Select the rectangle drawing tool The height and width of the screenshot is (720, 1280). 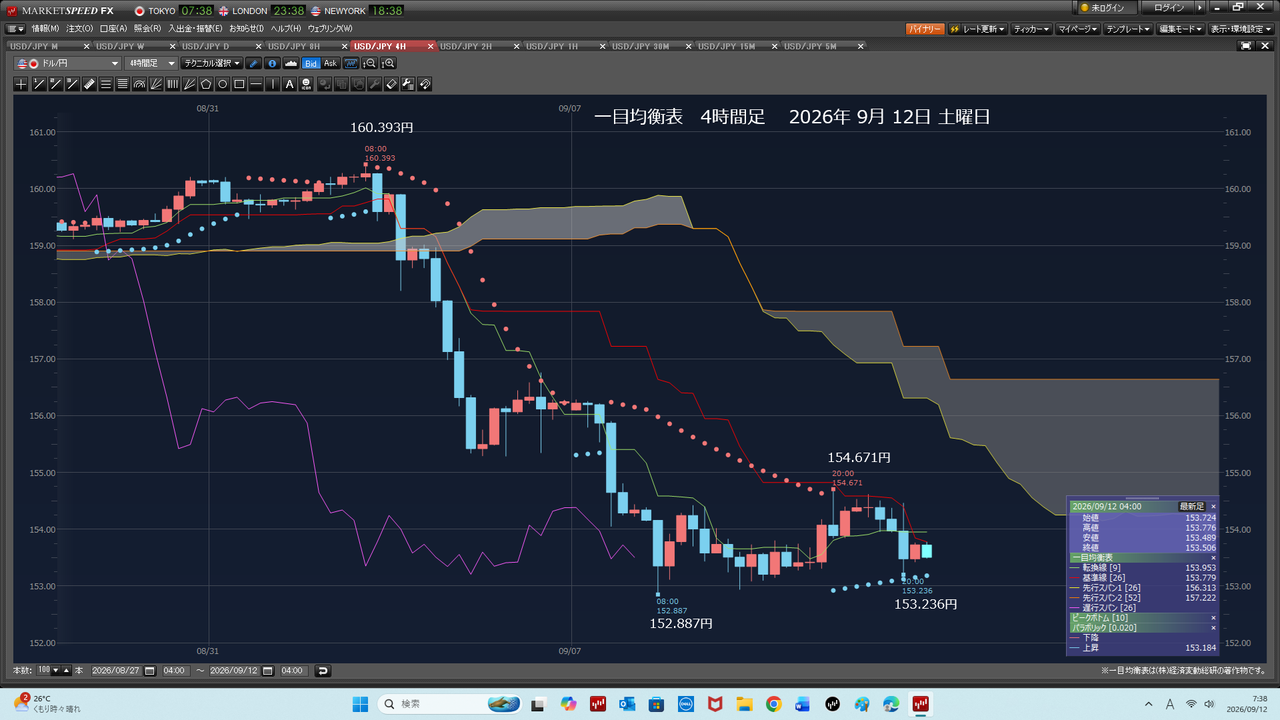pyautogui.click(x=239, y=84)
